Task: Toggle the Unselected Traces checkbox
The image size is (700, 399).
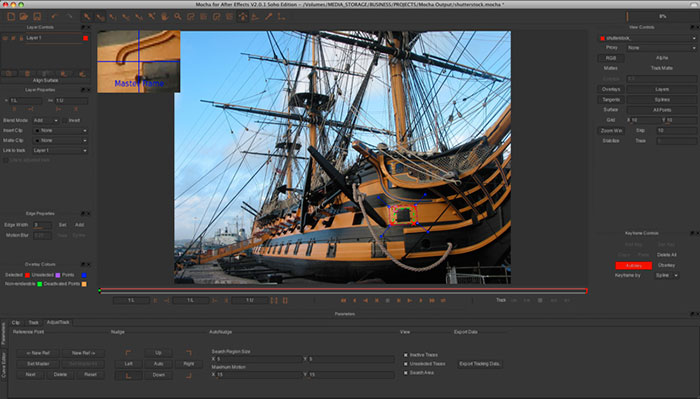Action: pyautogui.click(x=405, y=364)
